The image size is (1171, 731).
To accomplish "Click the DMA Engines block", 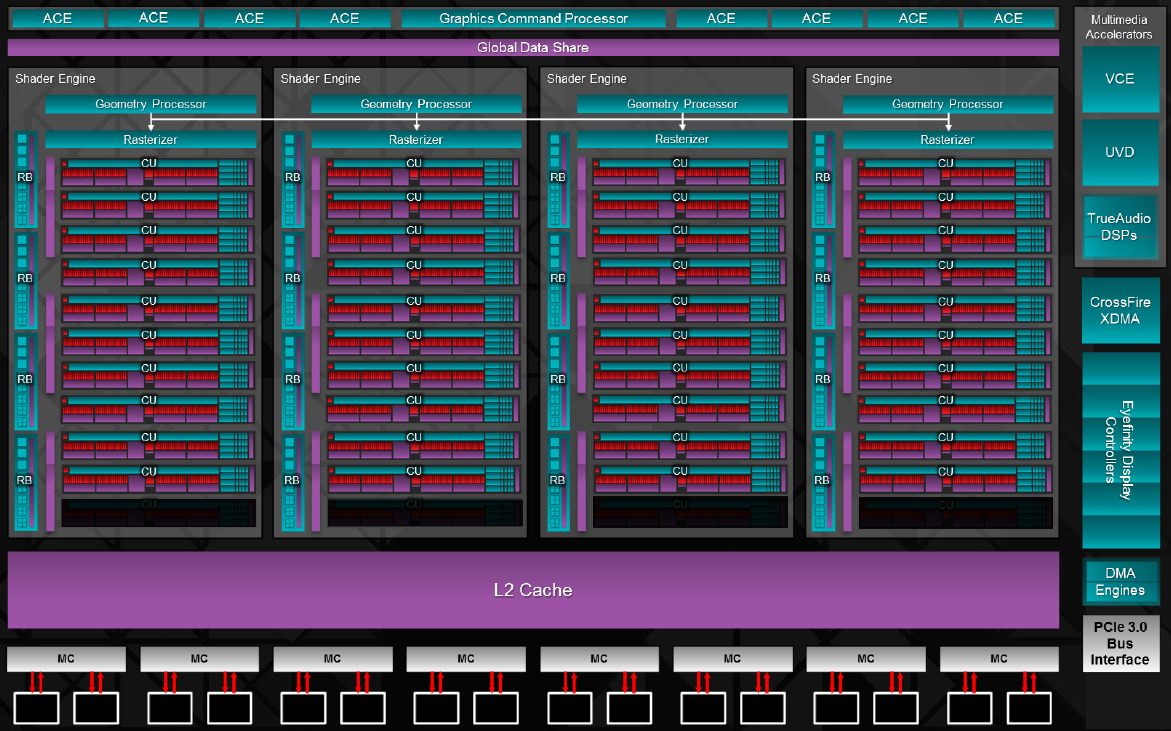I will pos(1120,582).
